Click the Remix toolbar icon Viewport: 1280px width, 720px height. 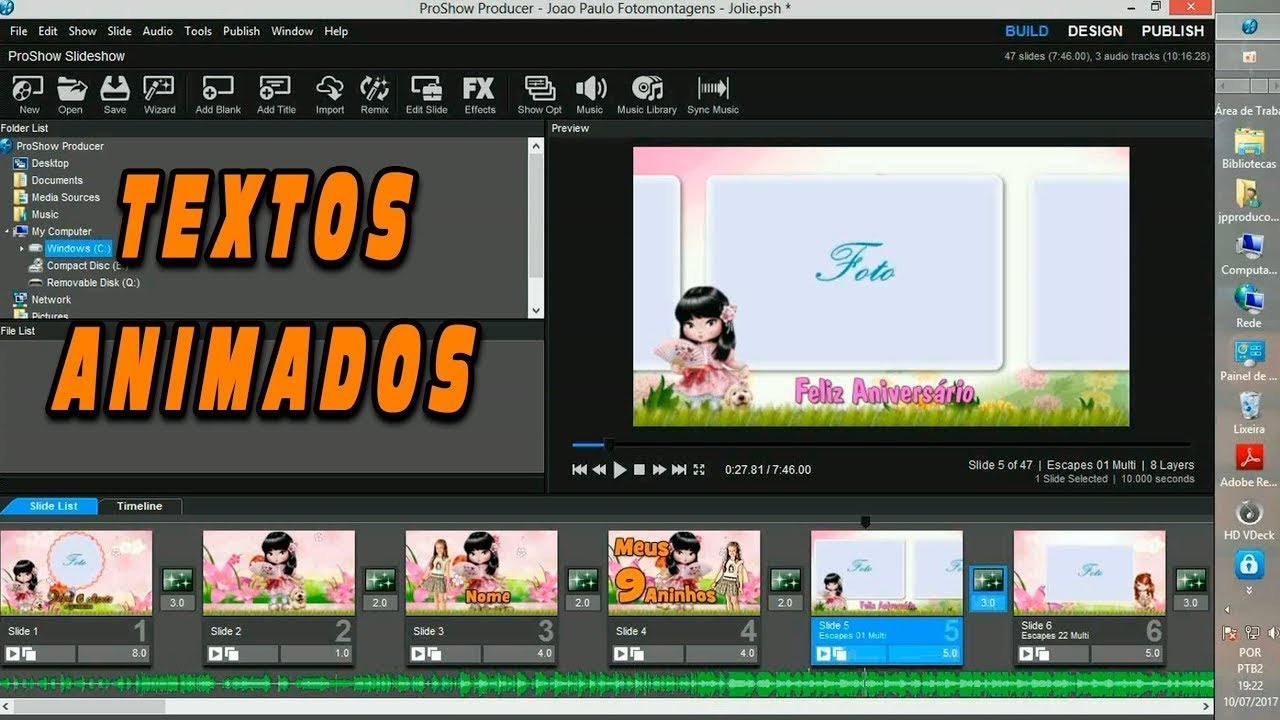pos(375,95)
